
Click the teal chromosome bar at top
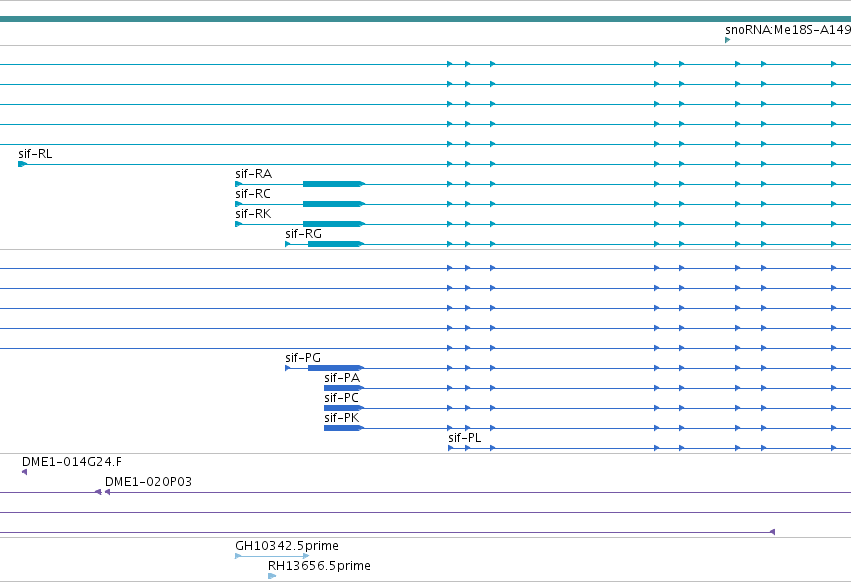pyautogui.click(x=426, y=19)
